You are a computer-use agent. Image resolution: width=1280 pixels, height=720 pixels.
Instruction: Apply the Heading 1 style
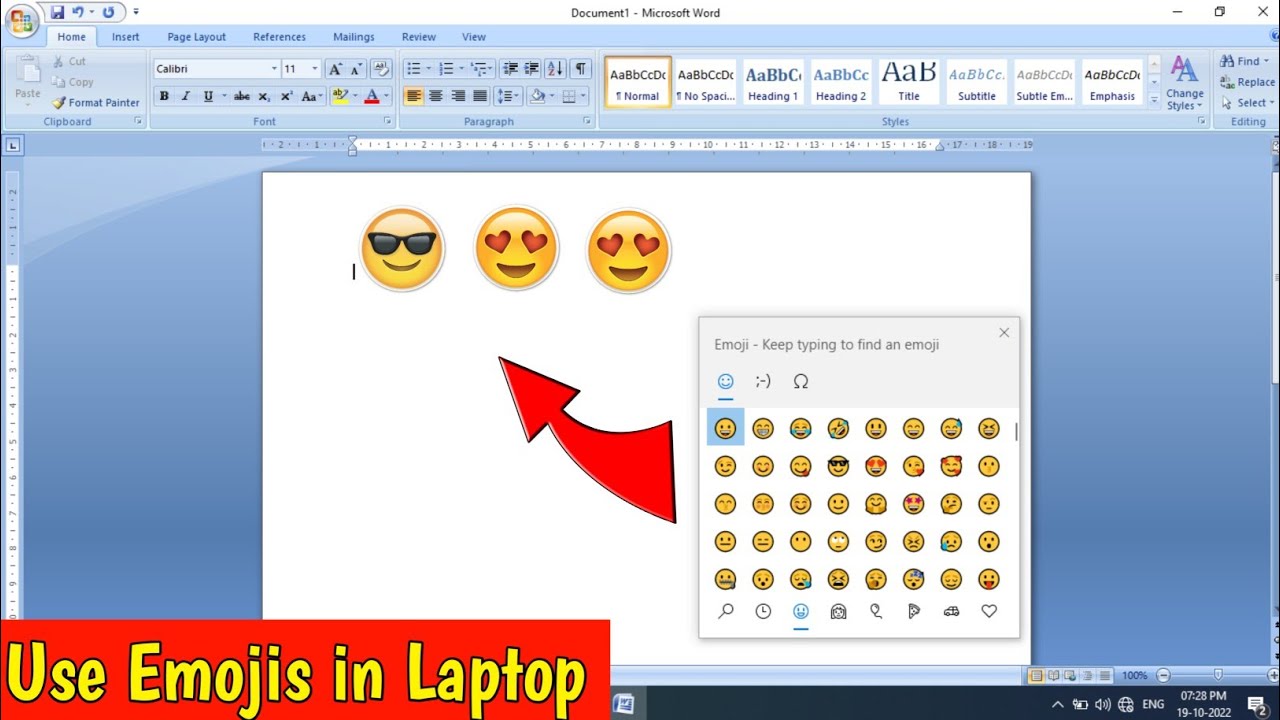tap(773, 81)
